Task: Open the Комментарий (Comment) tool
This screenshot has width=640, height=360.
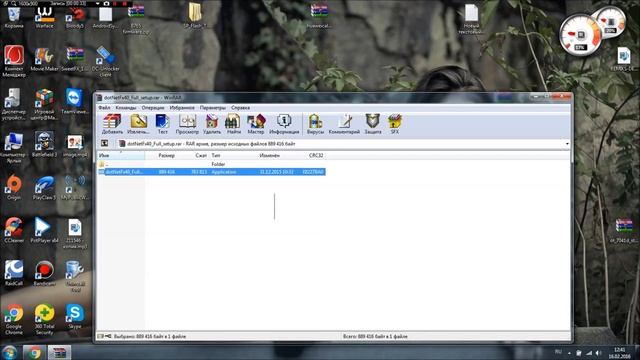Action: [x=344, y=124]
